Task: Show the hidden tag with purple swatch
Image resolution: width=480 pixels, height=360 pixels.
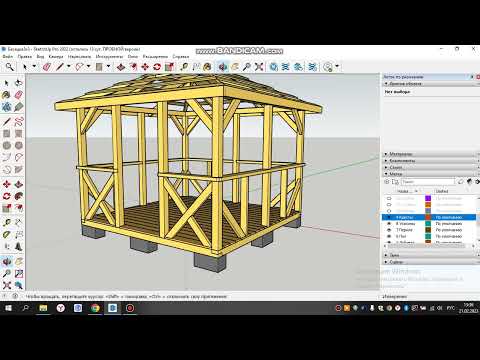Action: tap(389, 198)
